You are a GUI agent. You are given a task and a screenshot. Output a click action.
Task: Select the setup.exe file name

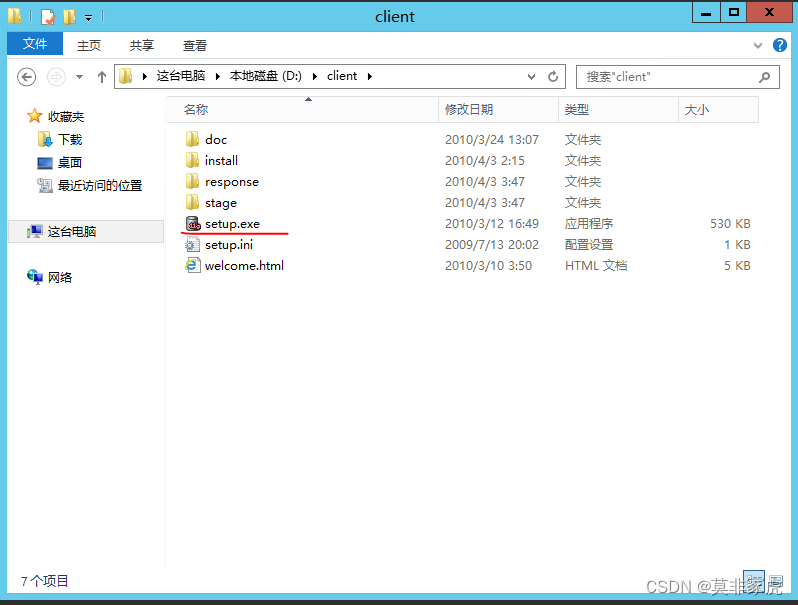[232, 224]
